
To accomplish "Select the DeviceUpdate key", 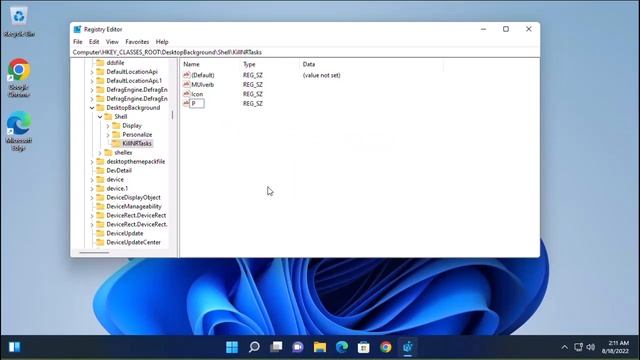I will click(x=124, y=233).
